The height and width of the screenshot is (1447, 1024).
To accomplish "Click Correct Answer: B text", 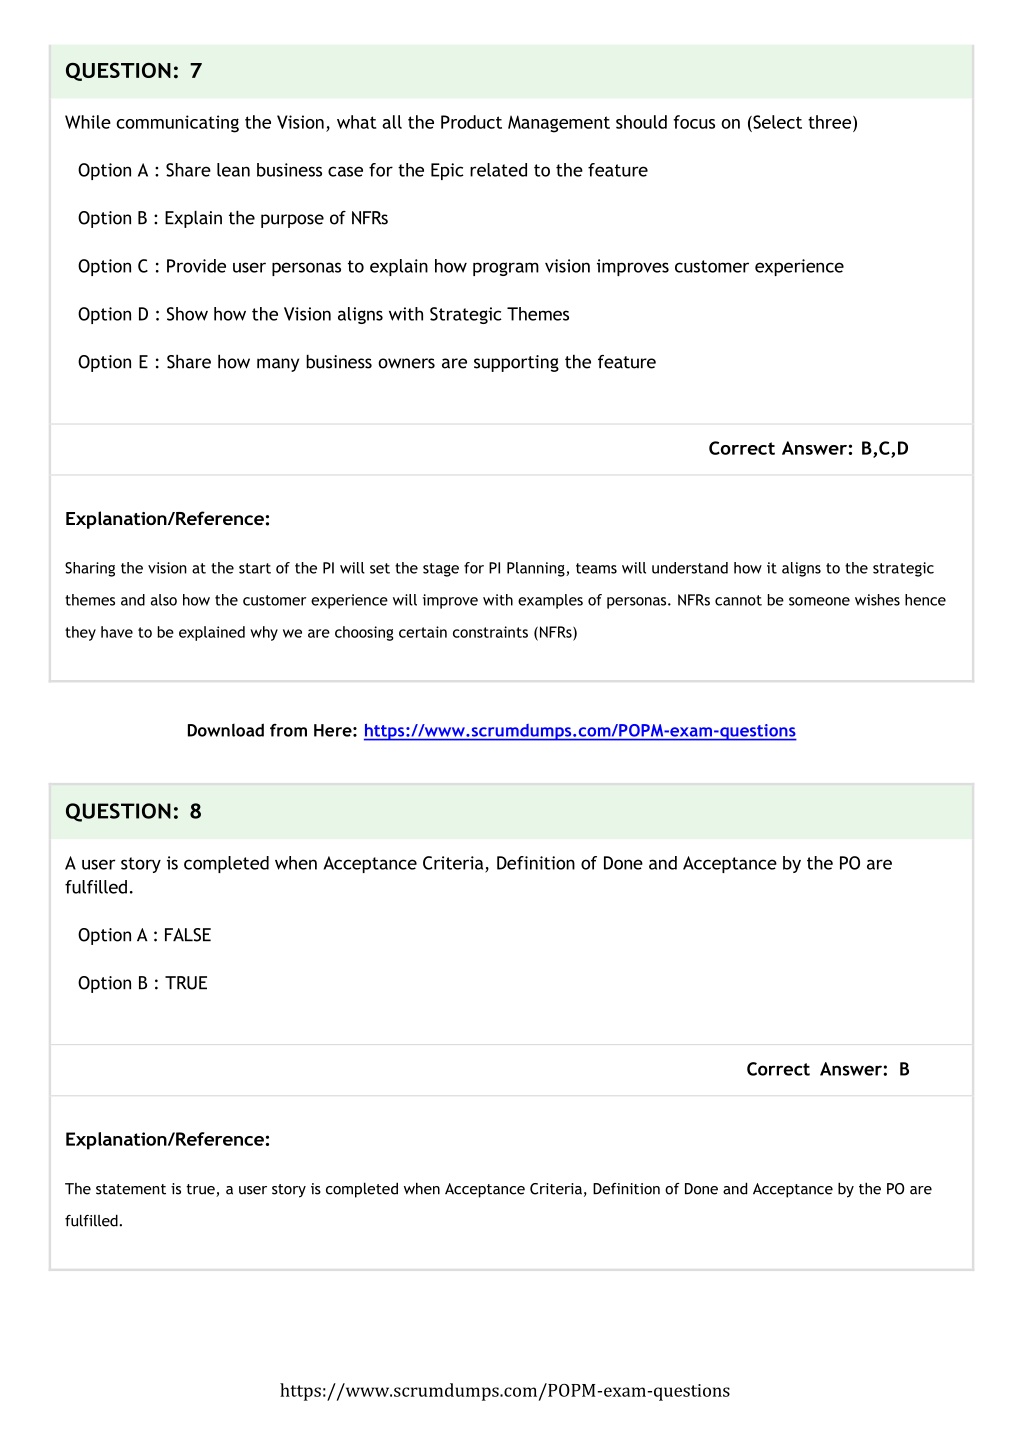I will click(828, 1070).
